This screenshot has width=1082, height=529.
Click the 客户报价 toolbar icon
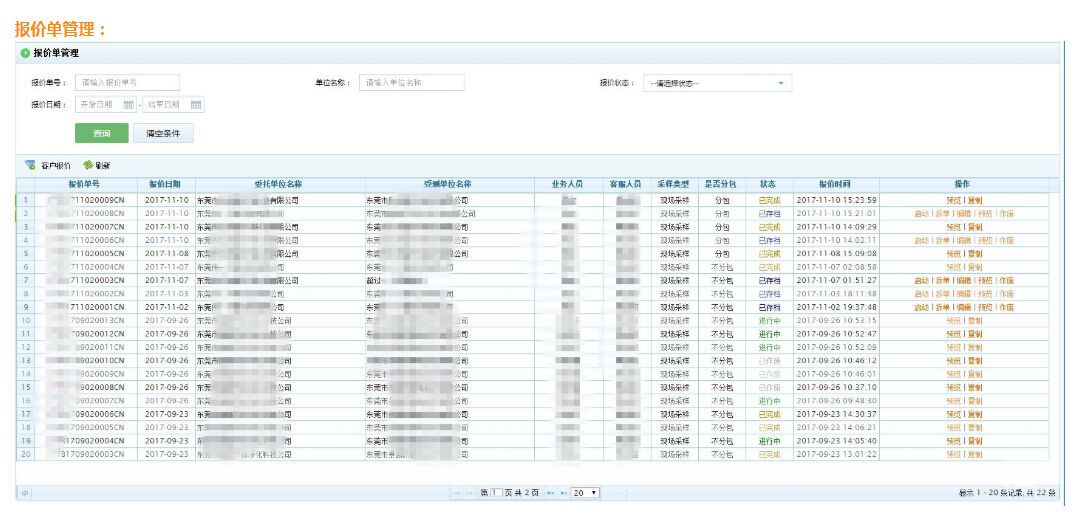pos(31,165)
